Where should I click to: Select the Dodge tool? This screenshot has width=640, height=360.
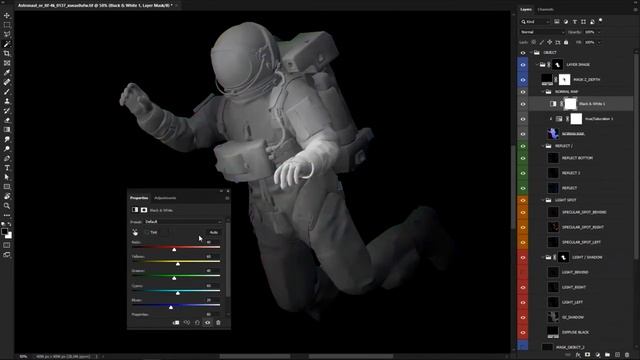pyautogui.click(x=7, y=149)
